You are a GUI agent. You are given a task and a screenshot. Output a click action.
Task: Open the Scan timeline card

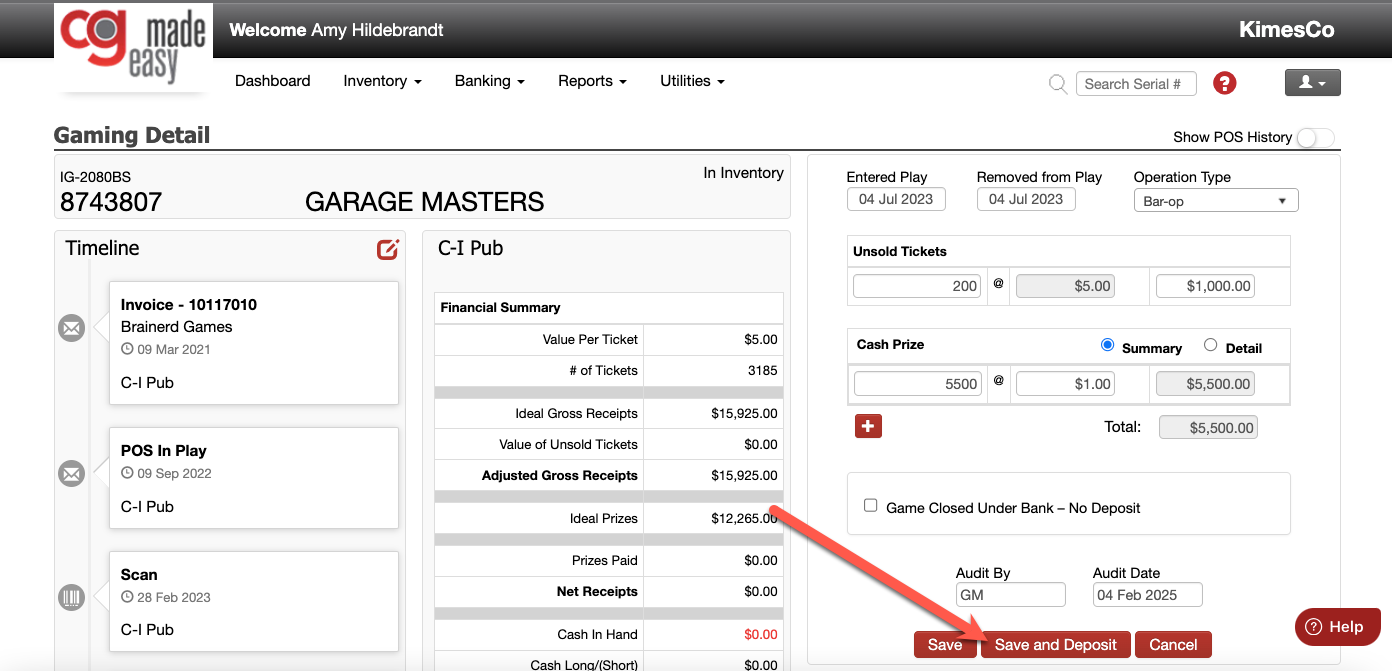pyautogui.click(x=254, y=601)
